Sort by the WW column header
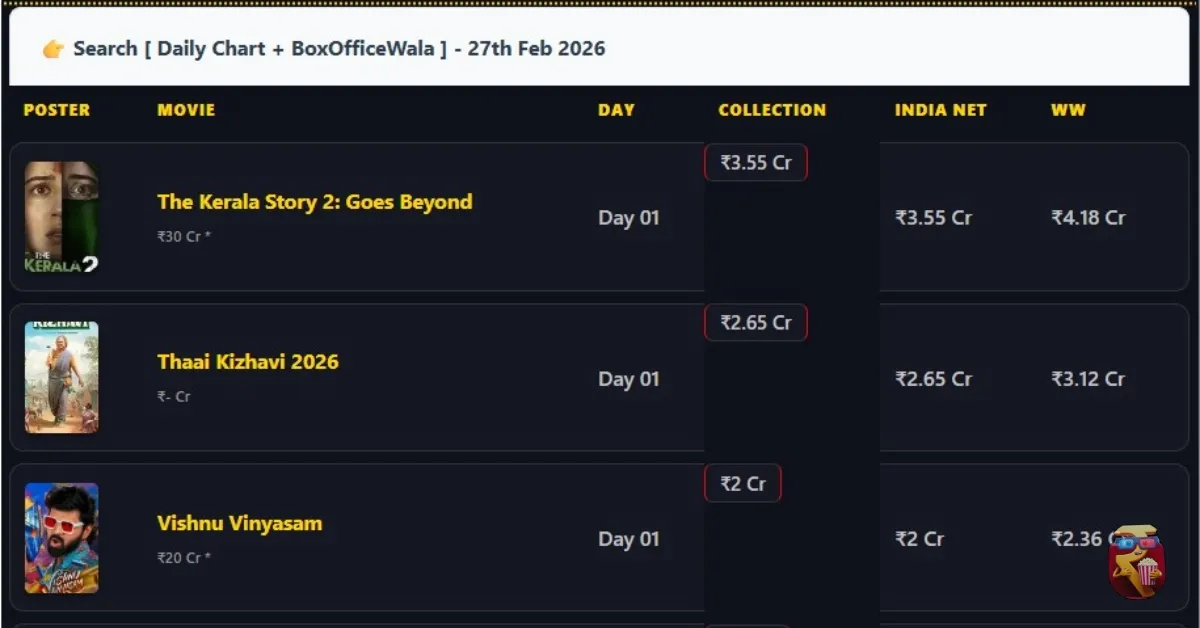This screenshot has height=628, width=1200. point(1068,110)
